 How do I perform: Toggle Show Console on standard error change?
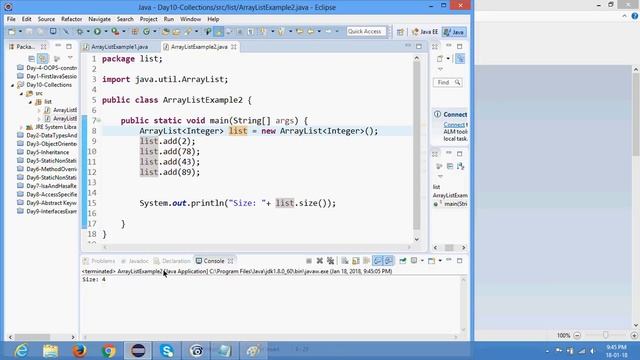pos(388,261)
